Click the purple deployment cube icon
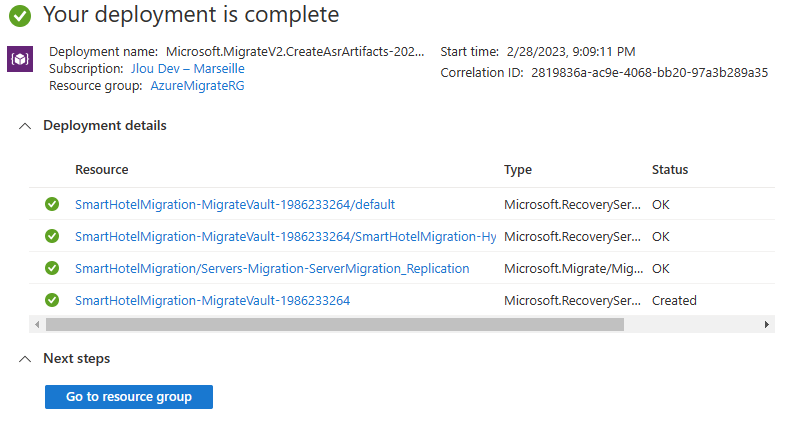 [20, 59]
